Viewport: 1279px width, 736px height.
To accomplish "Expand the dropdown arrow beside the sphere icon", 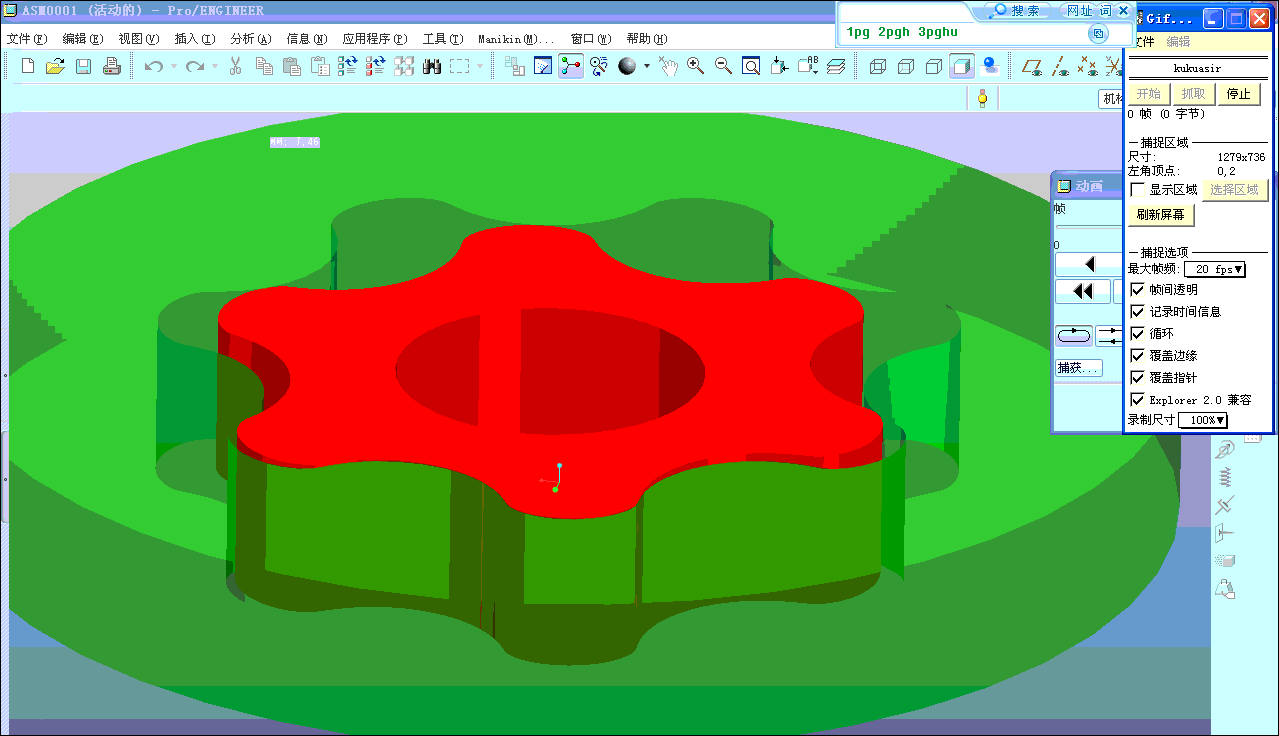I will click(646, 67).
